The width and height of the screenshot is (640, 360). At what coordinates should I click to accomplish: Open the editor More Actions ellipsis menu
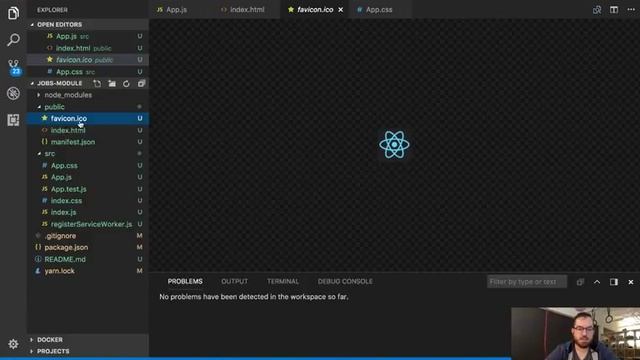[631, 10]
